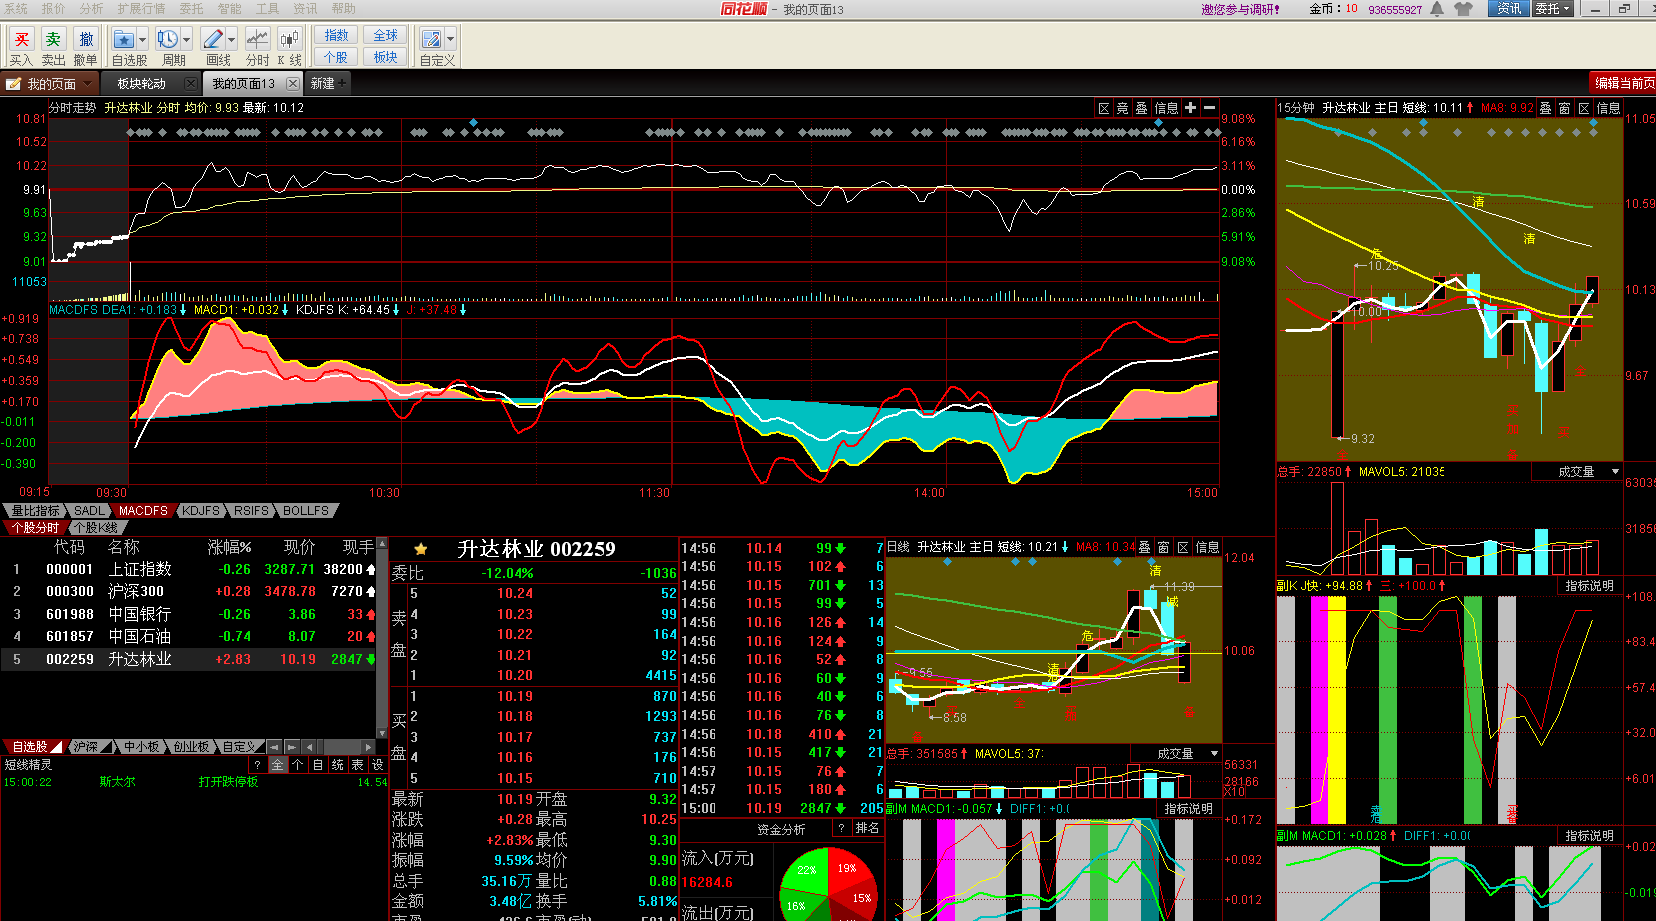The image size is (1656, 921).
Task: Toggle 信息 on the 15分钟 chart
Action: [x=1608, y=108]
